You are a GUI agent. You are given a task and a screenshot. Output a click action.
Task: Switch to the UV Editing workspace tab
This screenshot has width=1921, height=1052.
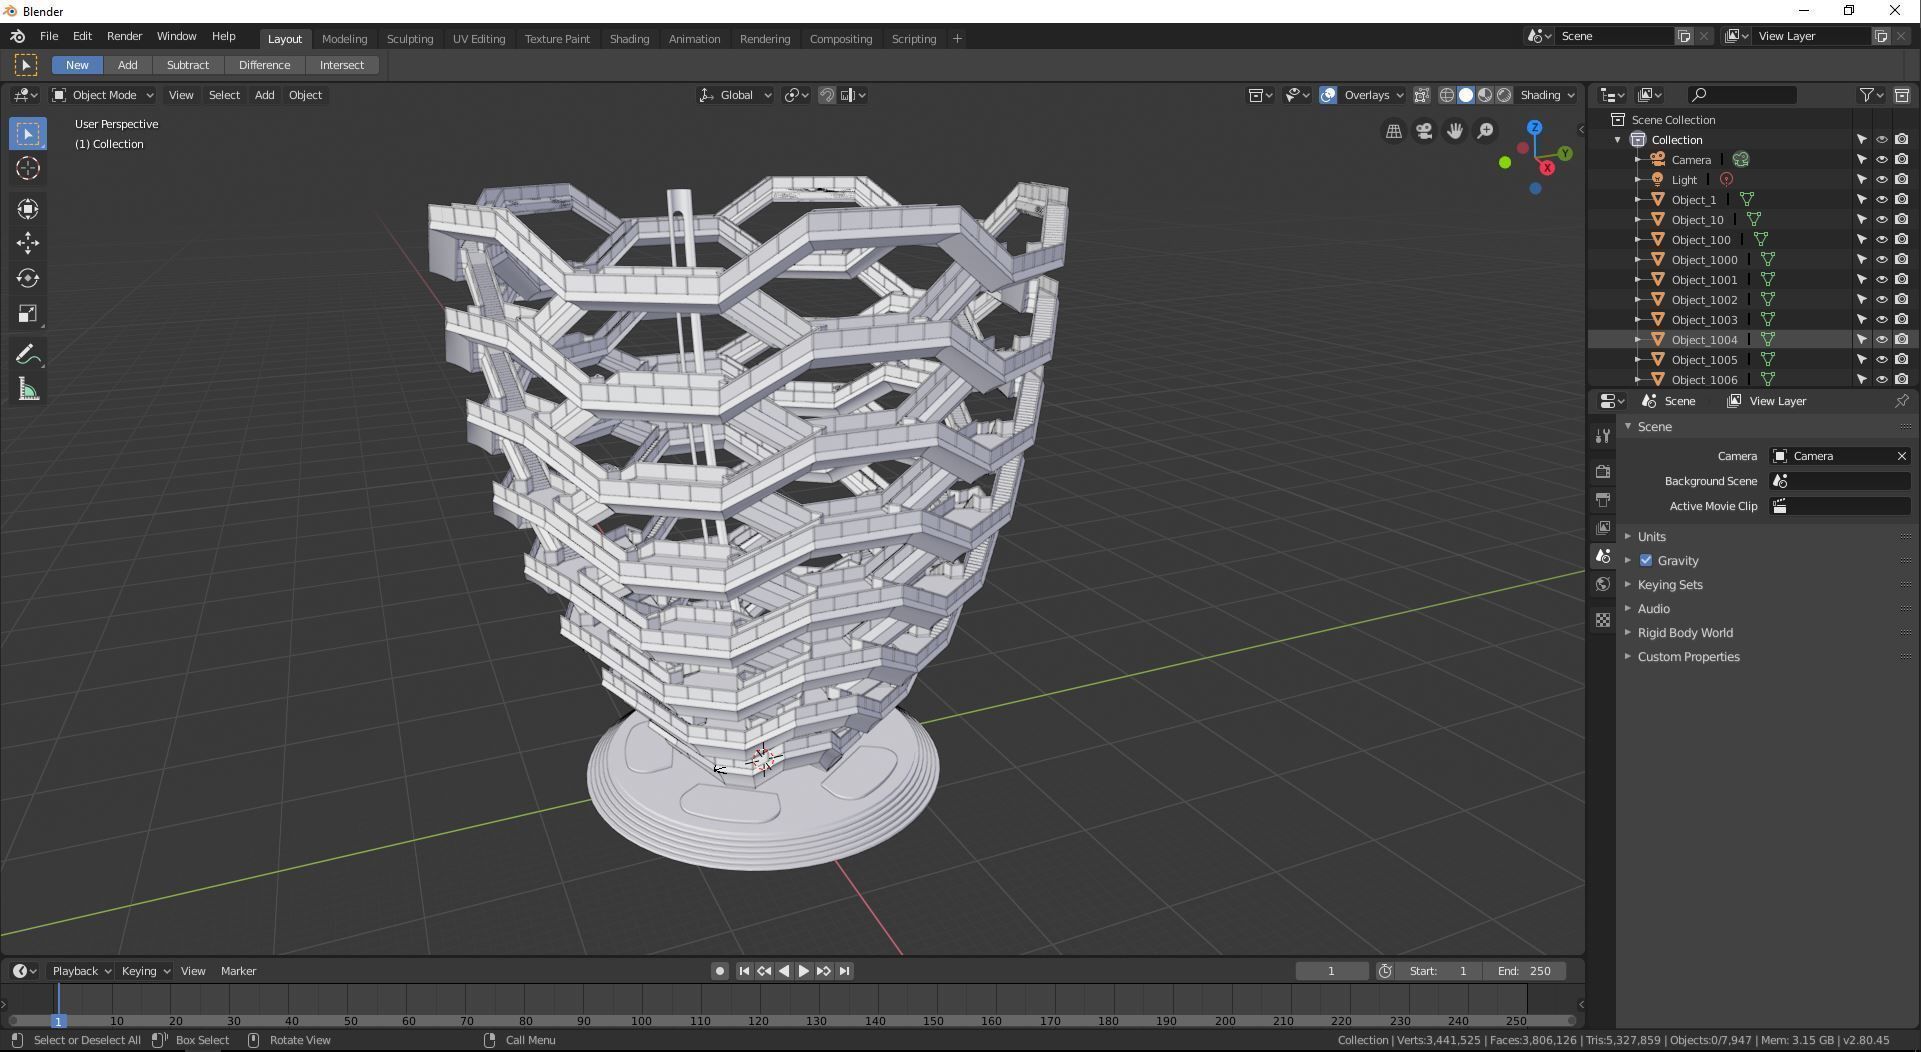479,39
